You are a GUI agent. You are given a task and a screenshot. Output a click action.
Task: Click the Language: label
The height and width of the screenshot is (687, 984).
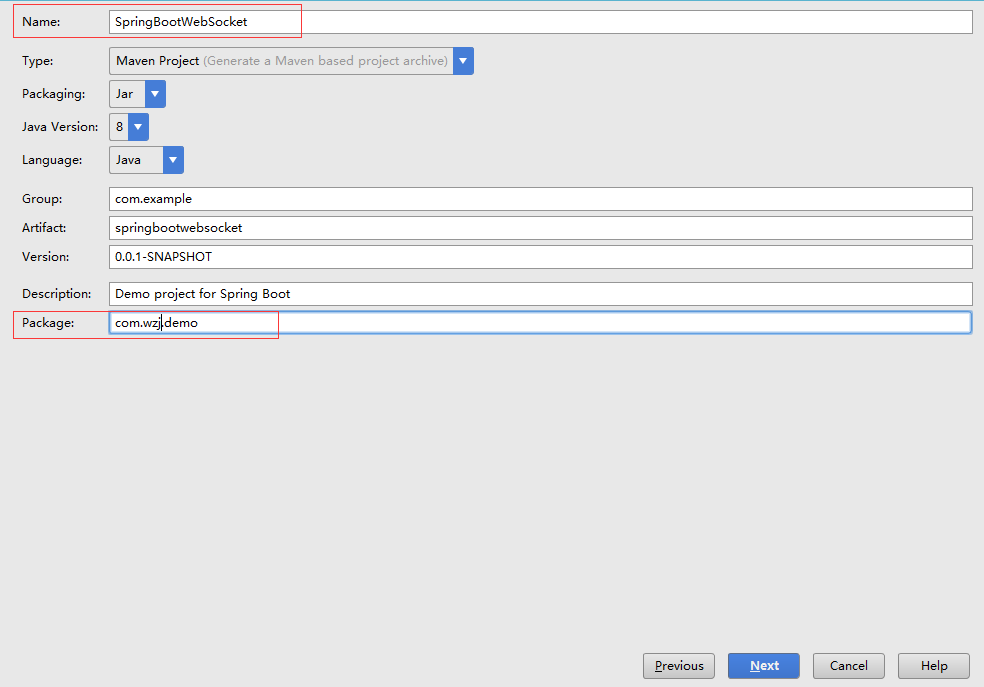52,160
